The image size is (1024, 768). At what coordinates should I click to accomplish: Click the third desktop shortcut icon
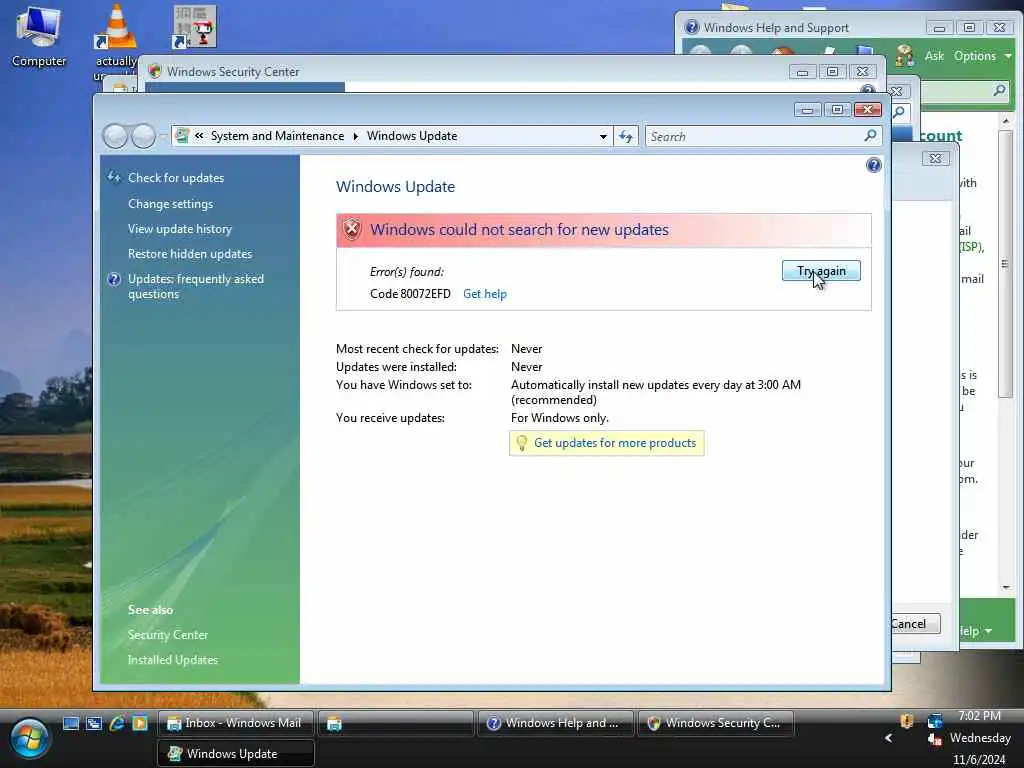pyautogui.click(x=195, y=27)
